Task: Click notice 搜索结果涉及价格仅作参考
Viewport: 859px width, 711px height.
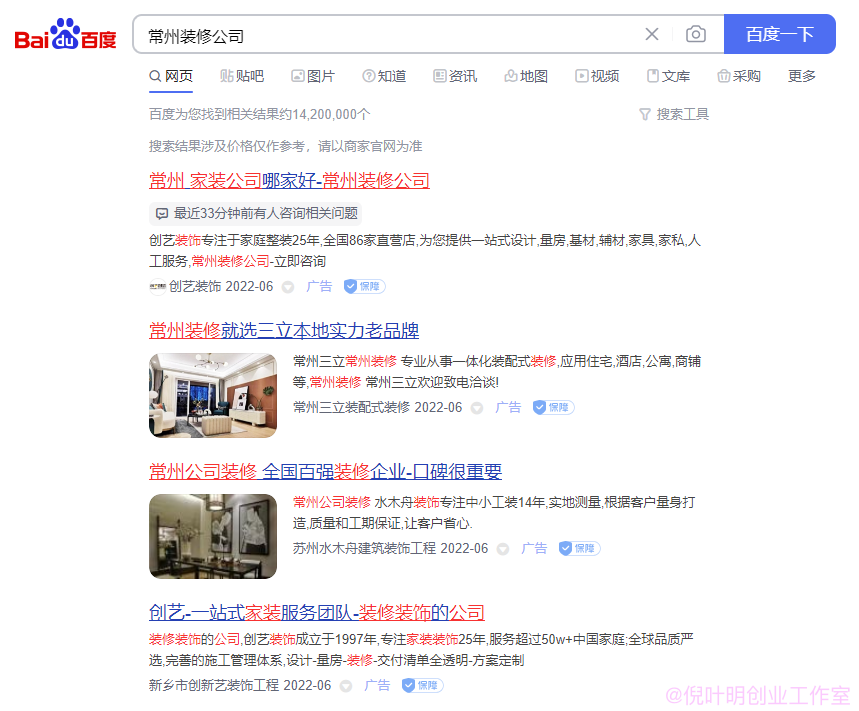Action: coord(285,146)
